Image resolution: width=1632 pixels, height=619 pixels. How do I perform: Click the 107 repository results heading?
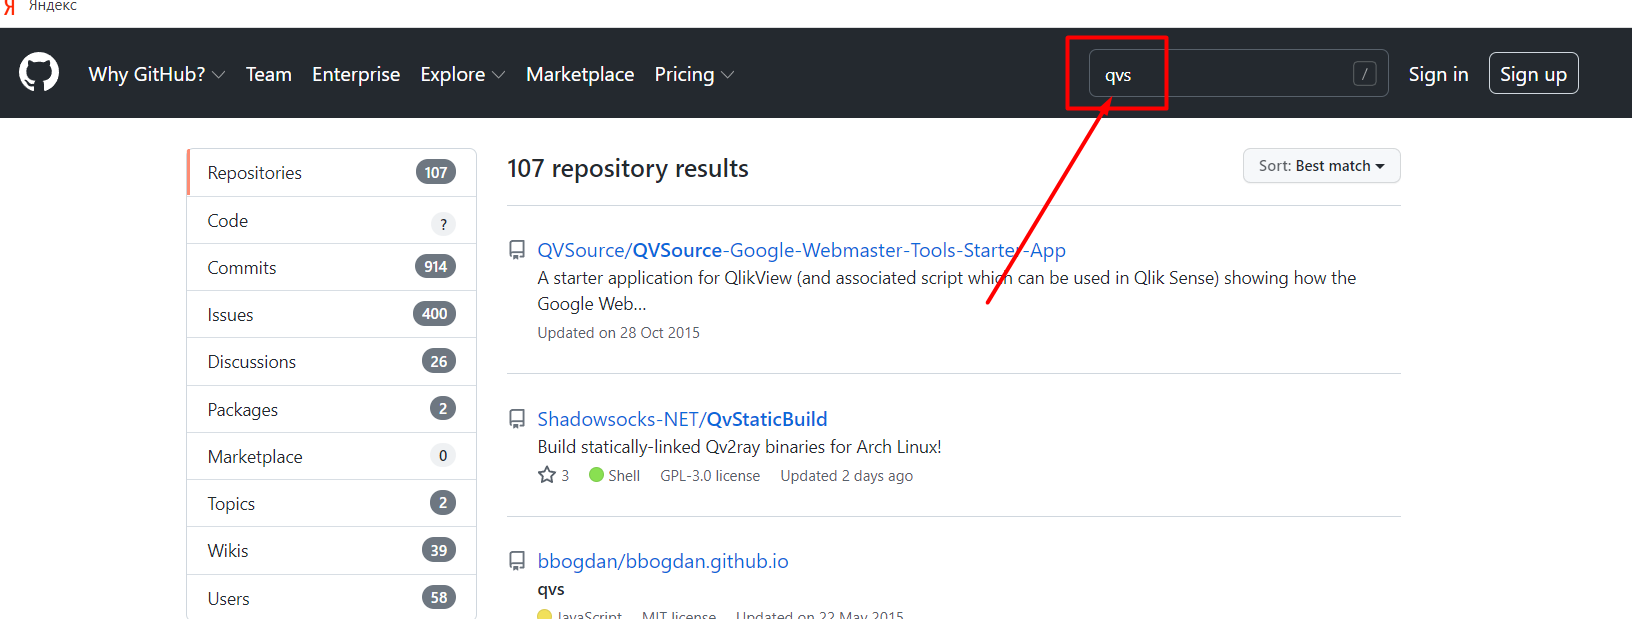tap(628, 168)
